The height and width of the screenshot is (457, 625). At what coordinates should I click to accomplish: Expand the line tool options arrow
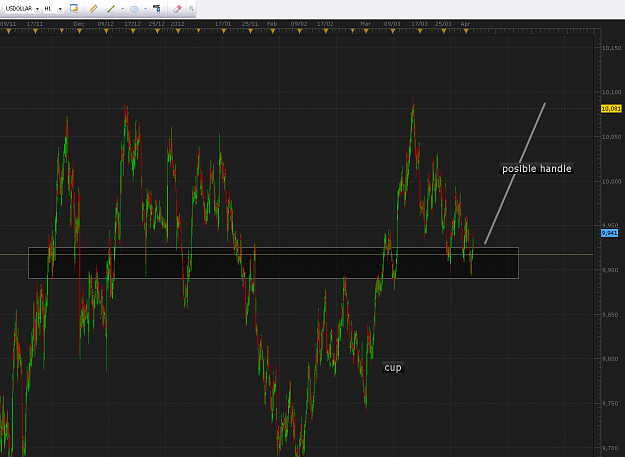point(122,8)
